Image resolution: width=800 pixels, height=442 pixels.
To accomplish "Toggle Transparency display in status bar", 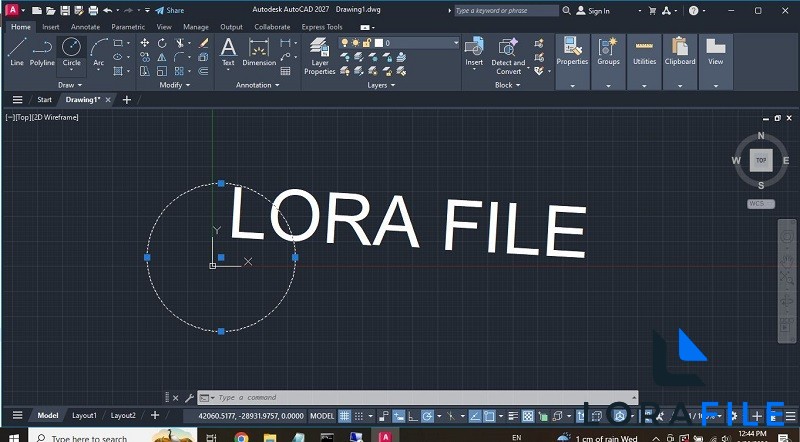I will 528,416.
